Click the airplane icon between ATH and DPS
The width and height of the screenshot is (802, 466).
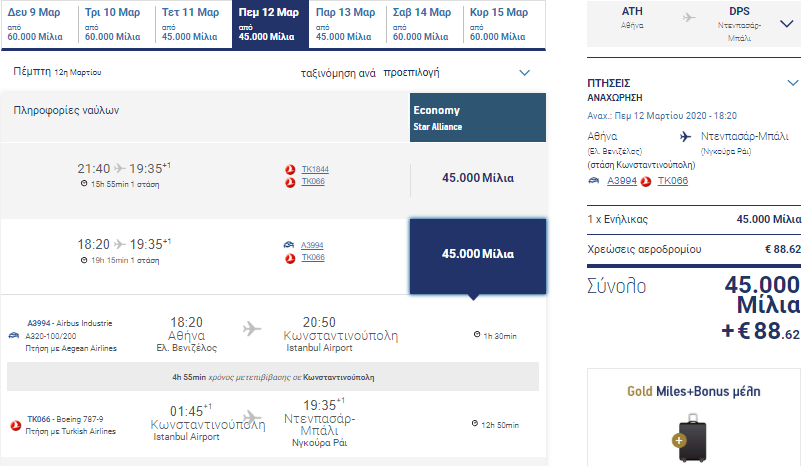(x=690, y=18)
